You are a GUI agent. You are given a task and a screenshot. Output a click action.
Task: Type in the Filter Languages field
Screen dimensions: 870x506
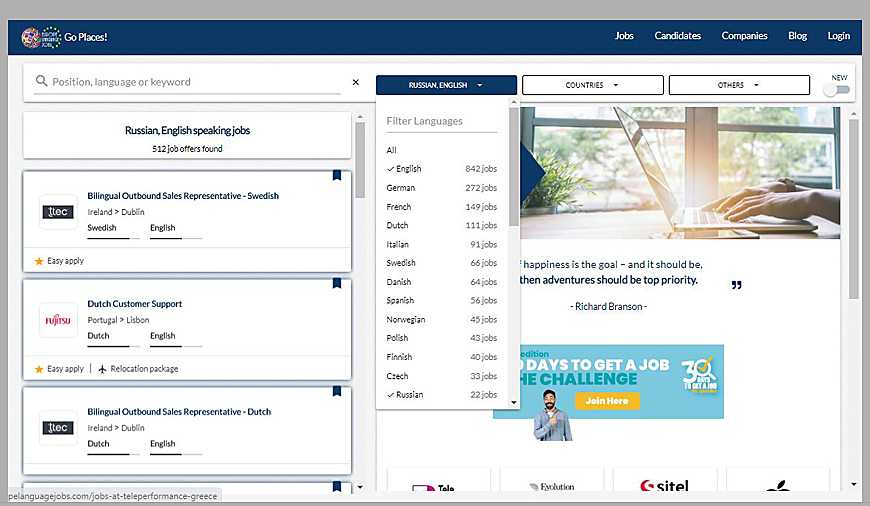[x=441, y=121]
